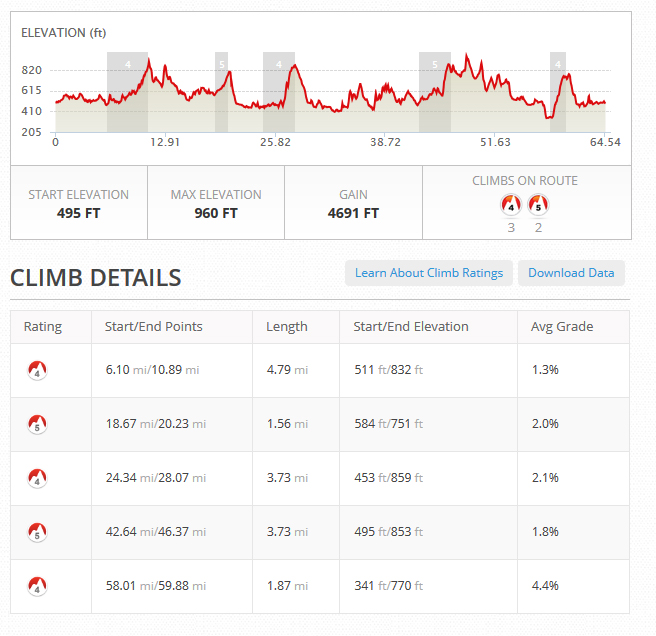656x636 pixels.
Task: Select the shaded category 5 region near mile 19
Action: point(221,92)
